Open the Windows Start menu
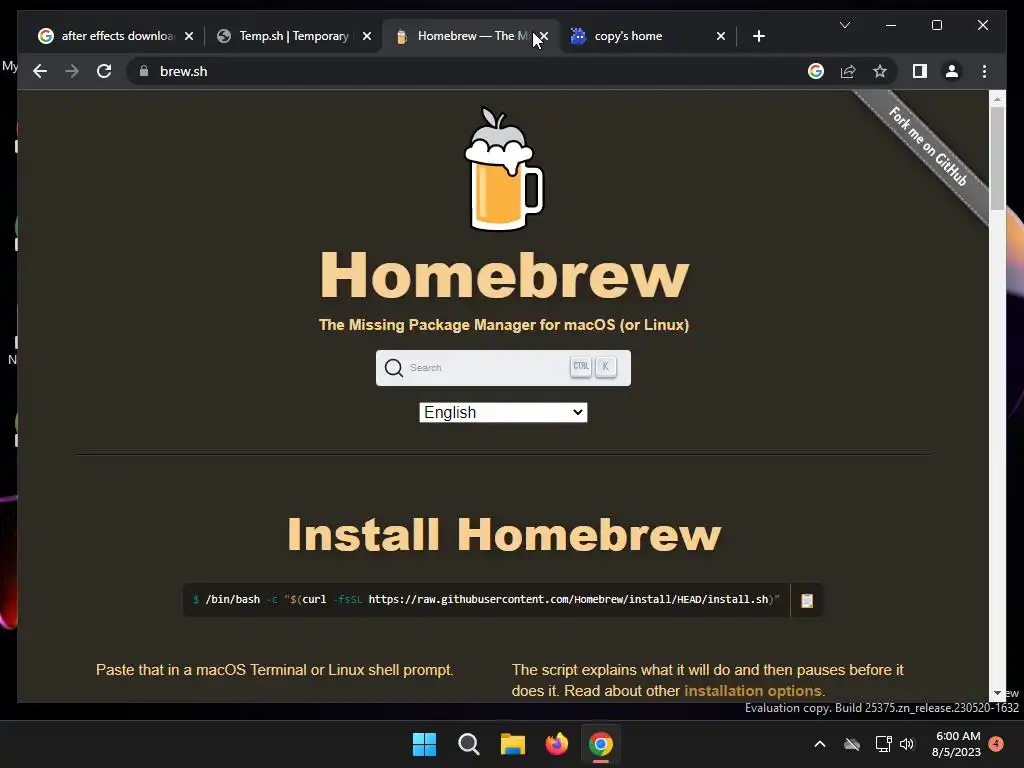This screenshot has width=1024, height=768. [x=424, y=744]
